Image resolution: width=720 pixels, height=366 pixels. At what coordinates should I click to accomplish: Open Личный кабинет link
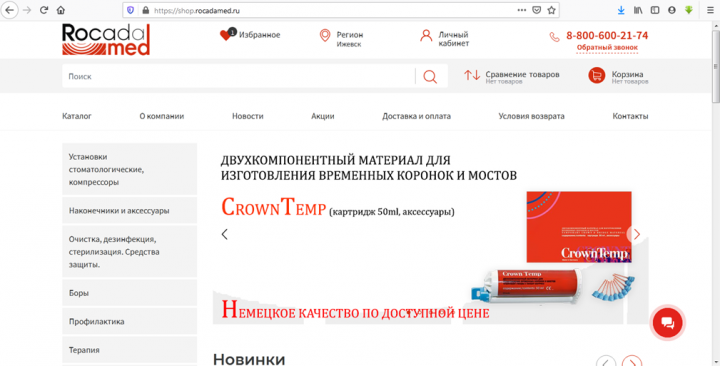454,39
